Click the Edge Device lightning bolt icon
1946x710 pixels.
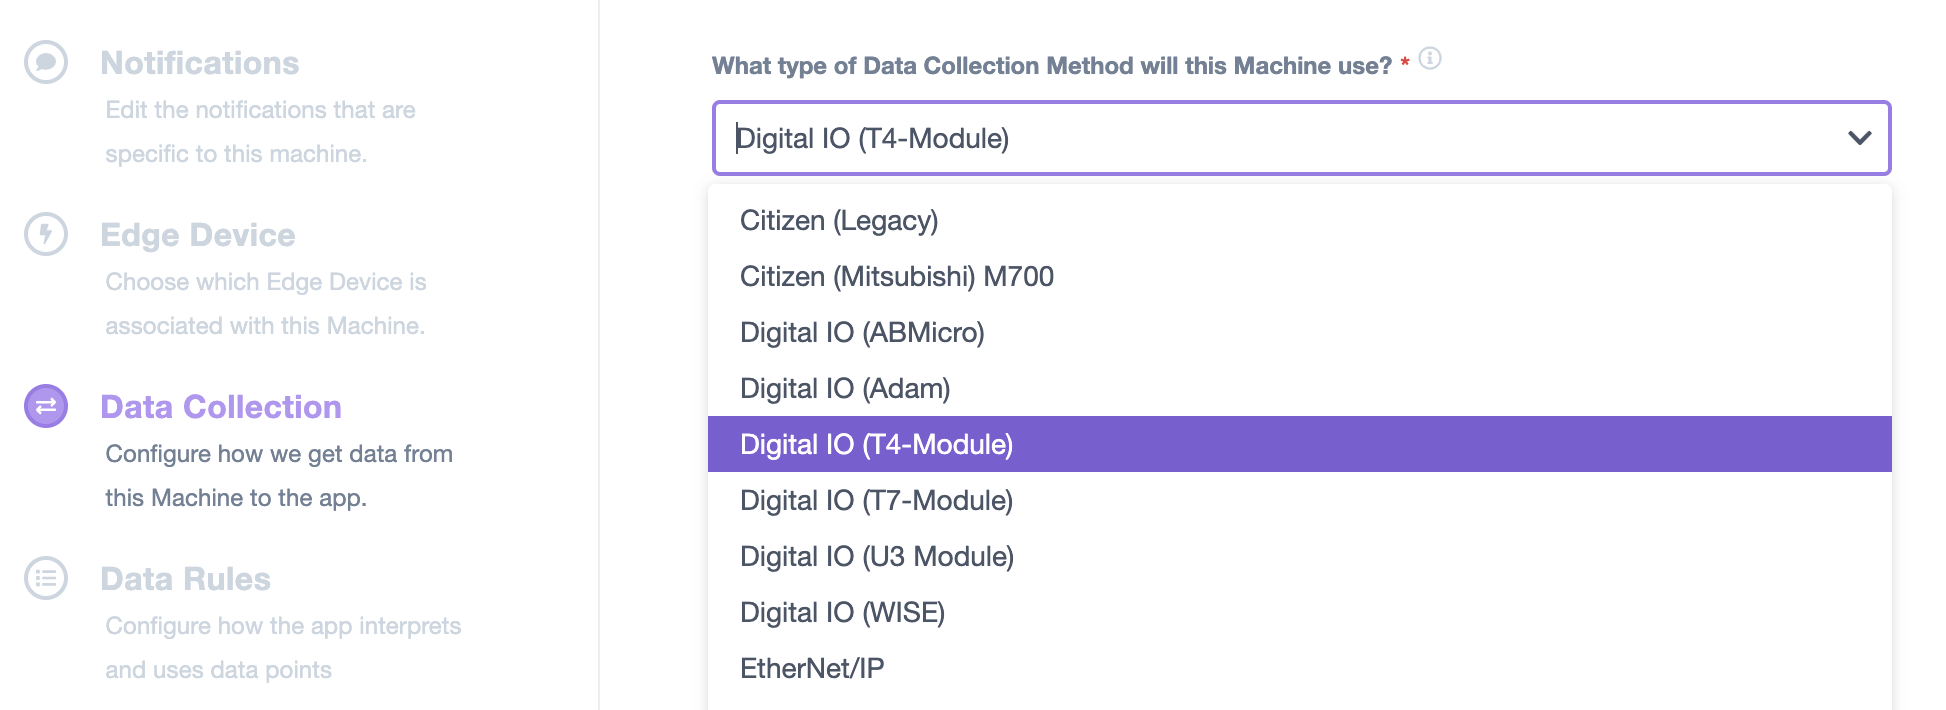click(46, 234)
